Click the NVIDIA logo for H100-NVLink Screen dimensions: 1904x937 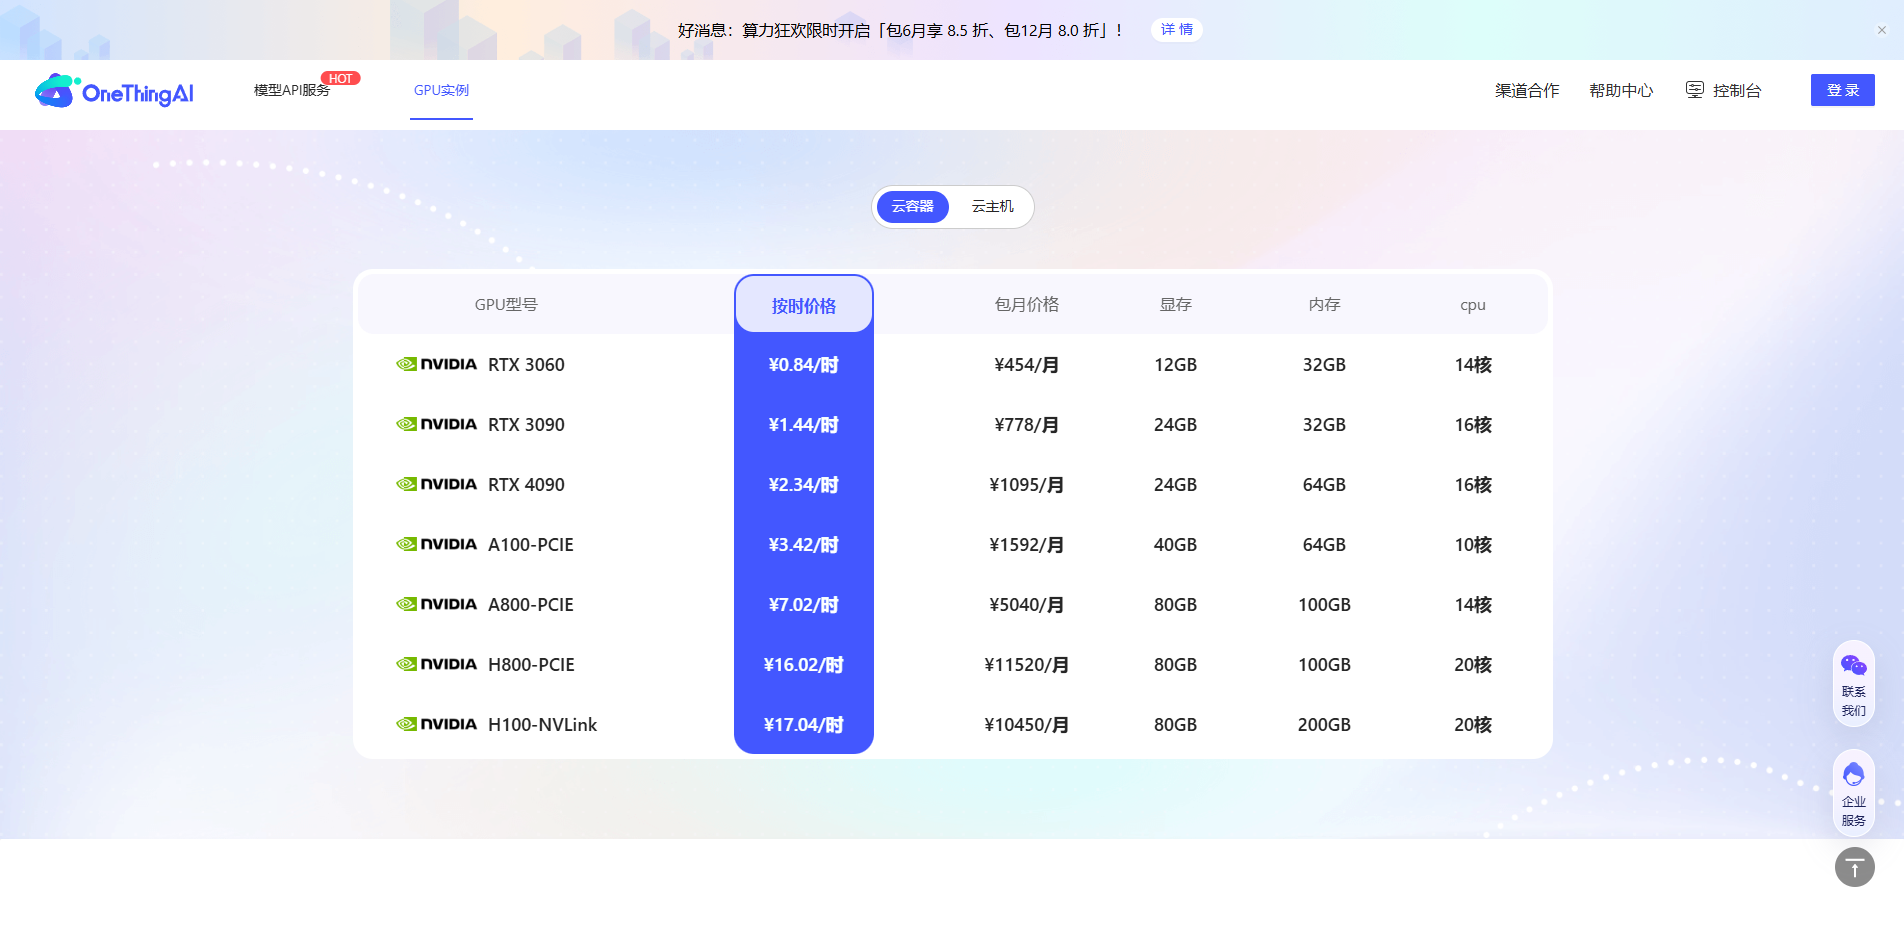click(436, 724)
